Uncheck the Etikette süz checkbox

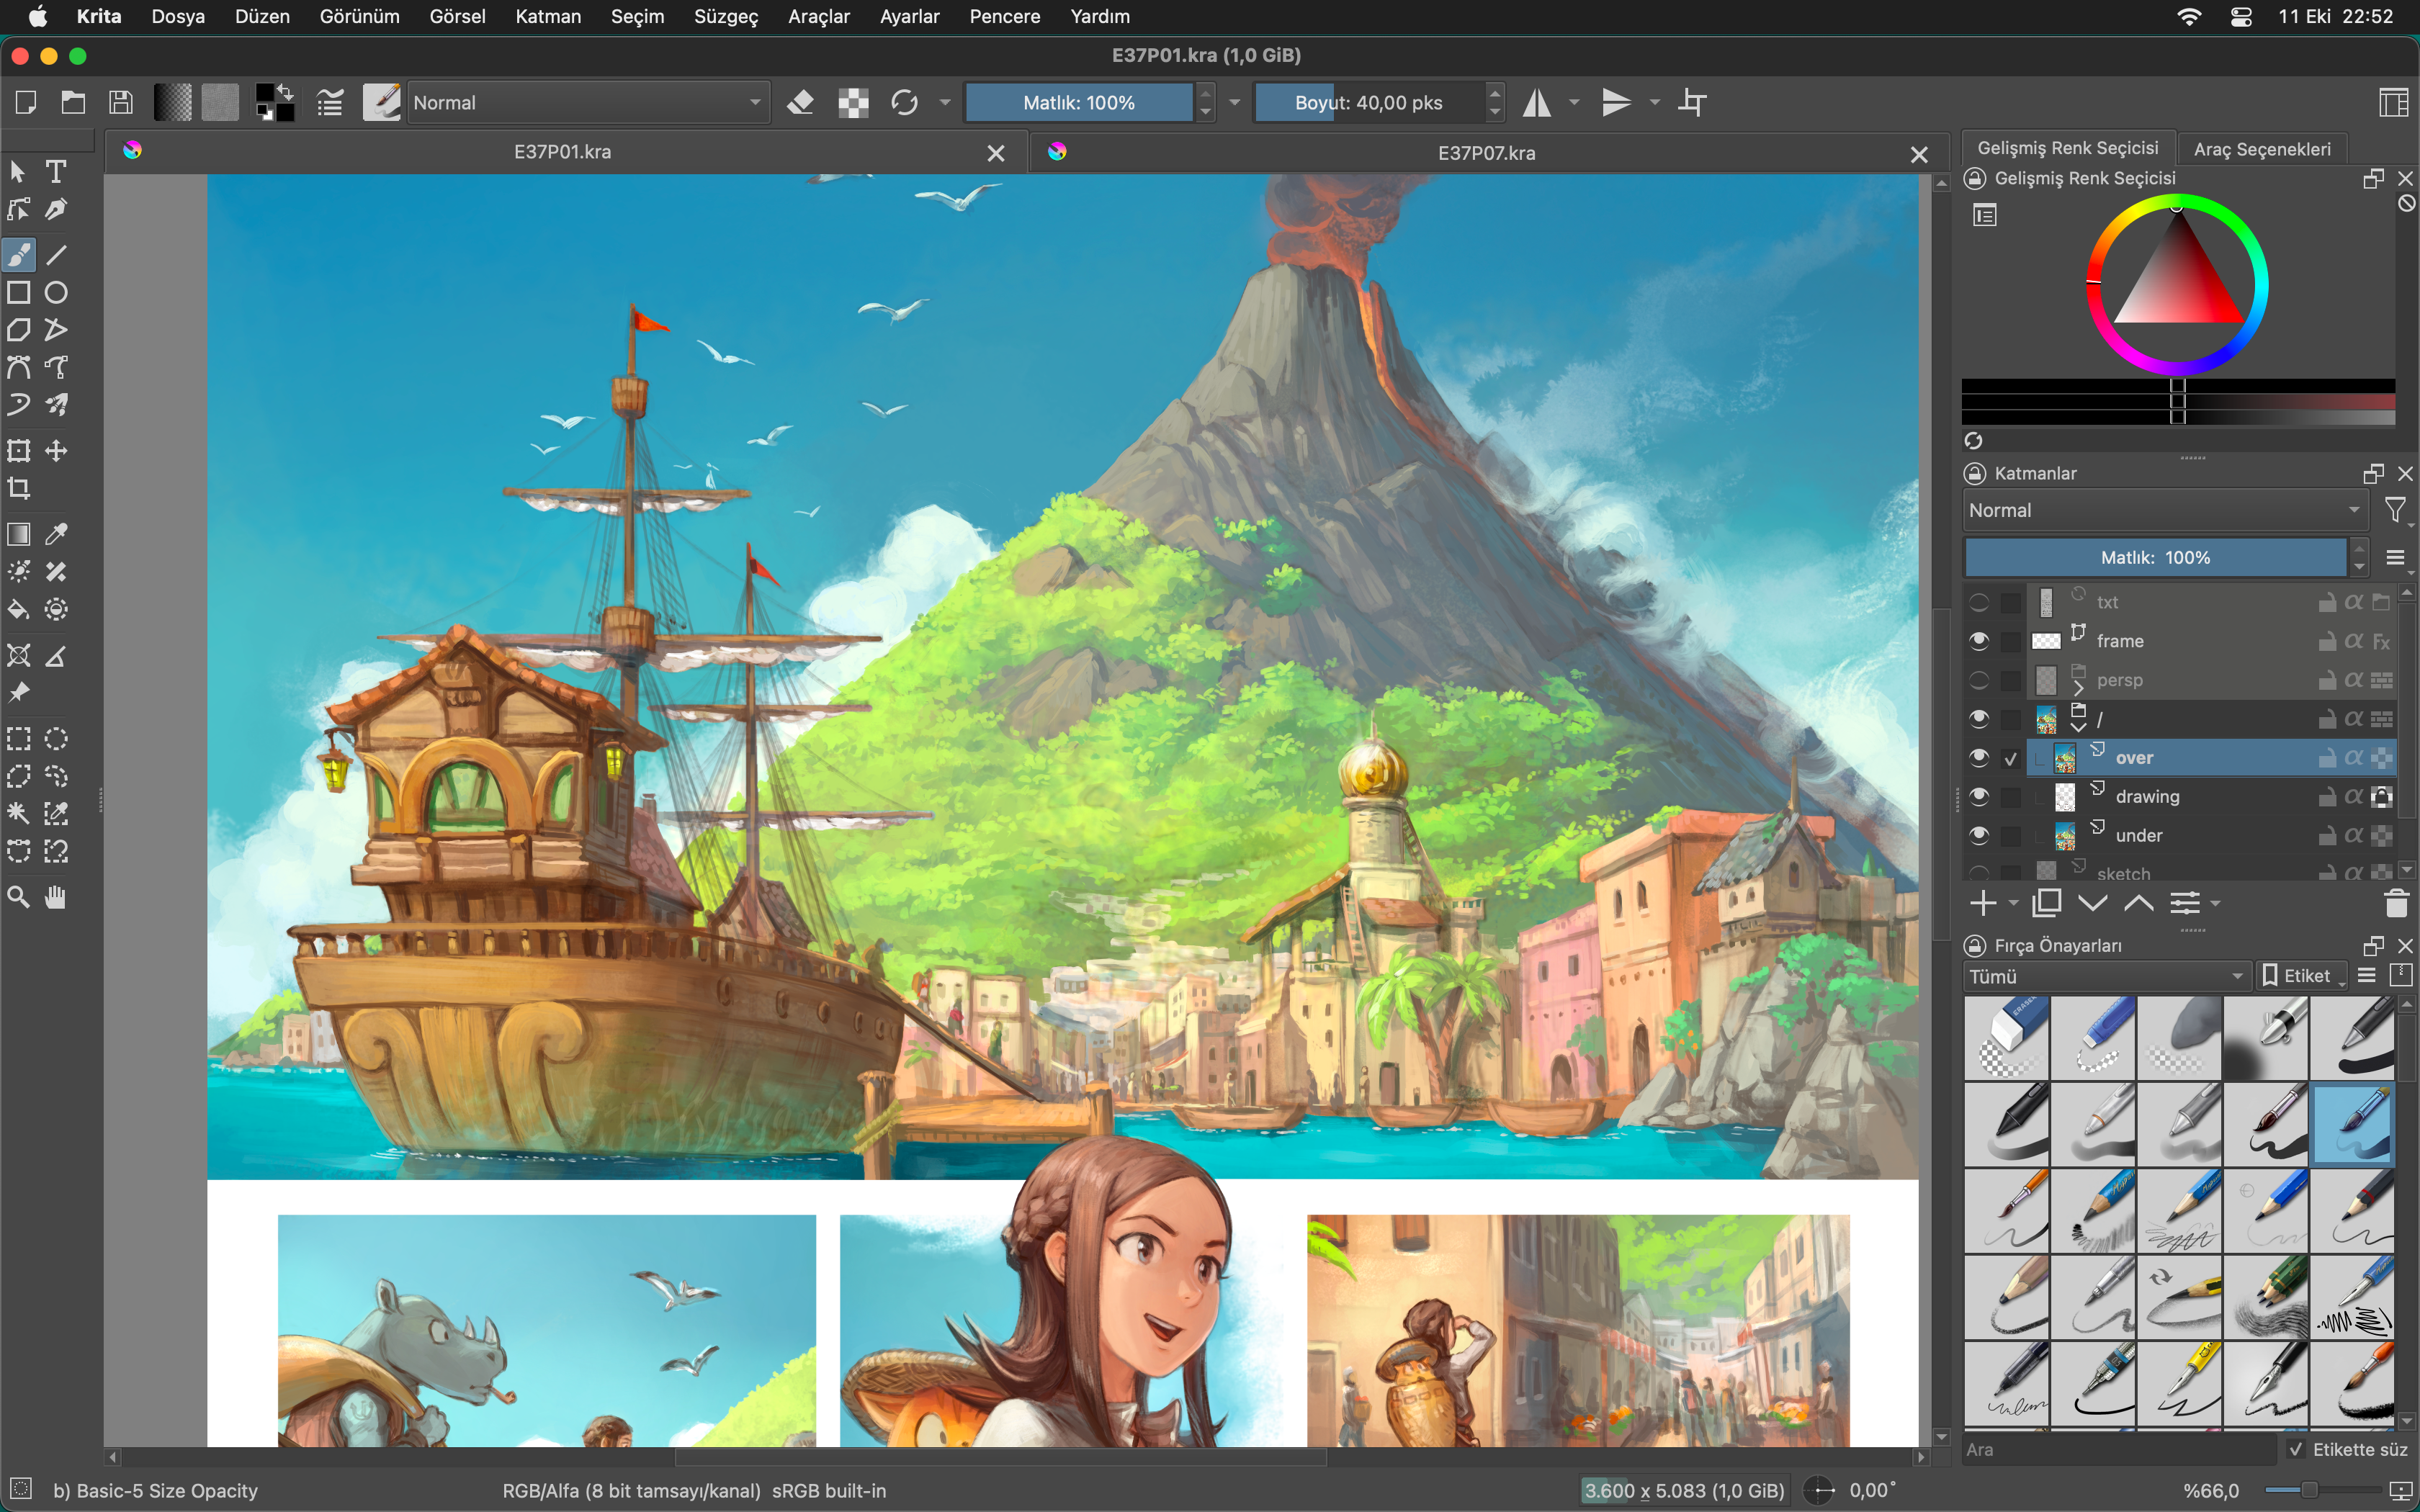[2297, 1449]
